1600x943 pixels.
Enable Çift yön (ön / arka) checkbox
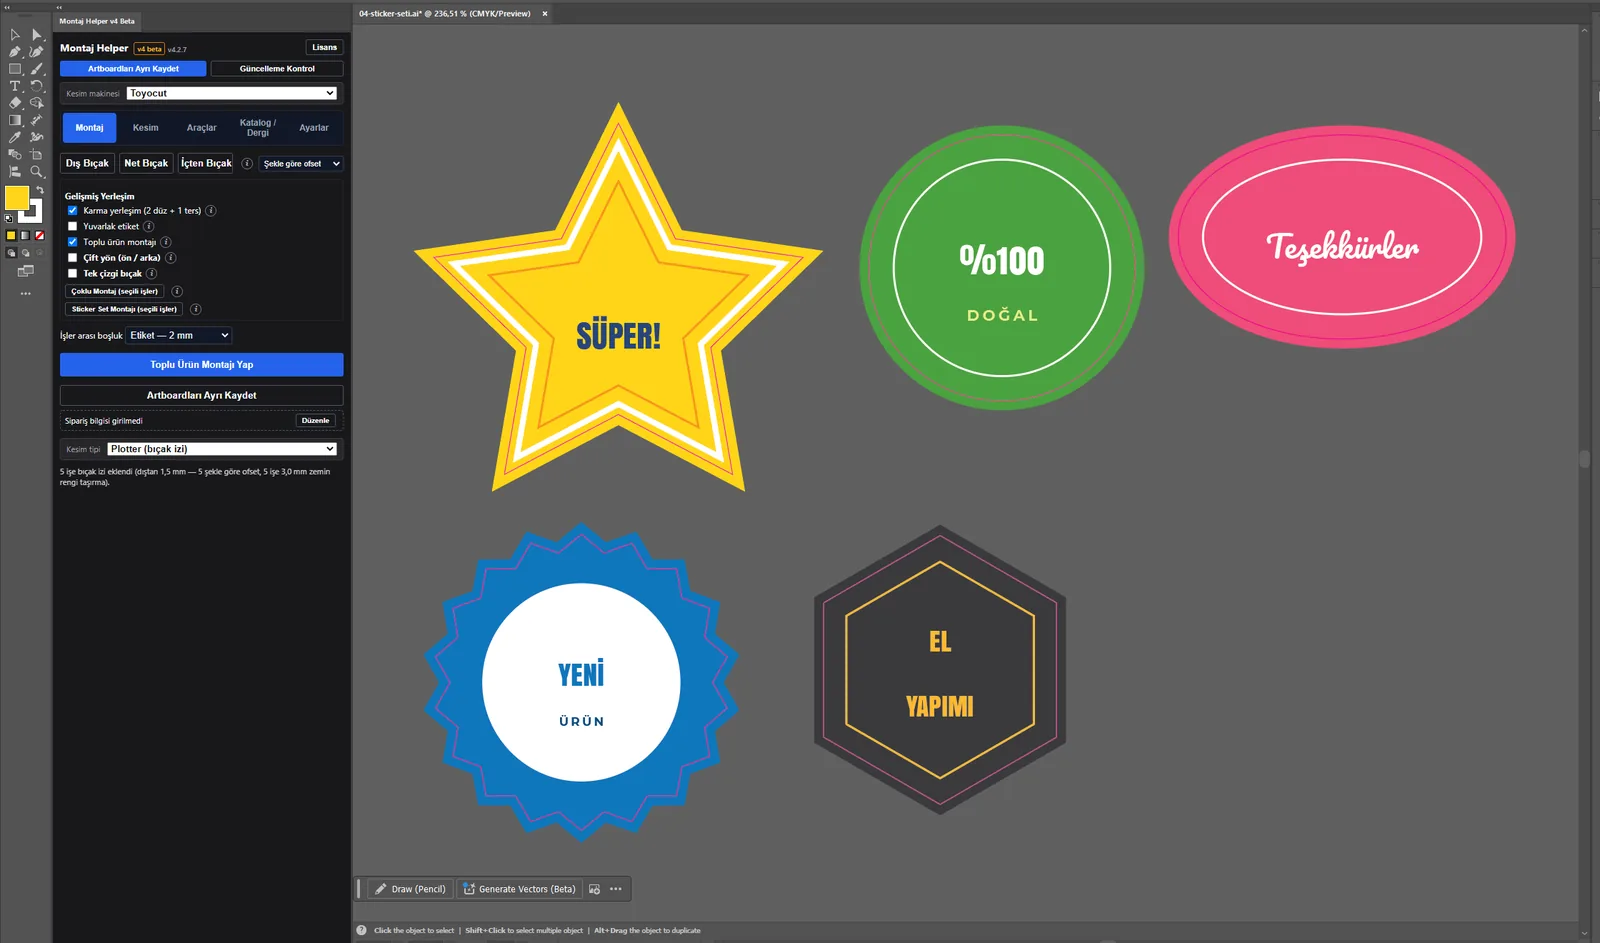72,258
